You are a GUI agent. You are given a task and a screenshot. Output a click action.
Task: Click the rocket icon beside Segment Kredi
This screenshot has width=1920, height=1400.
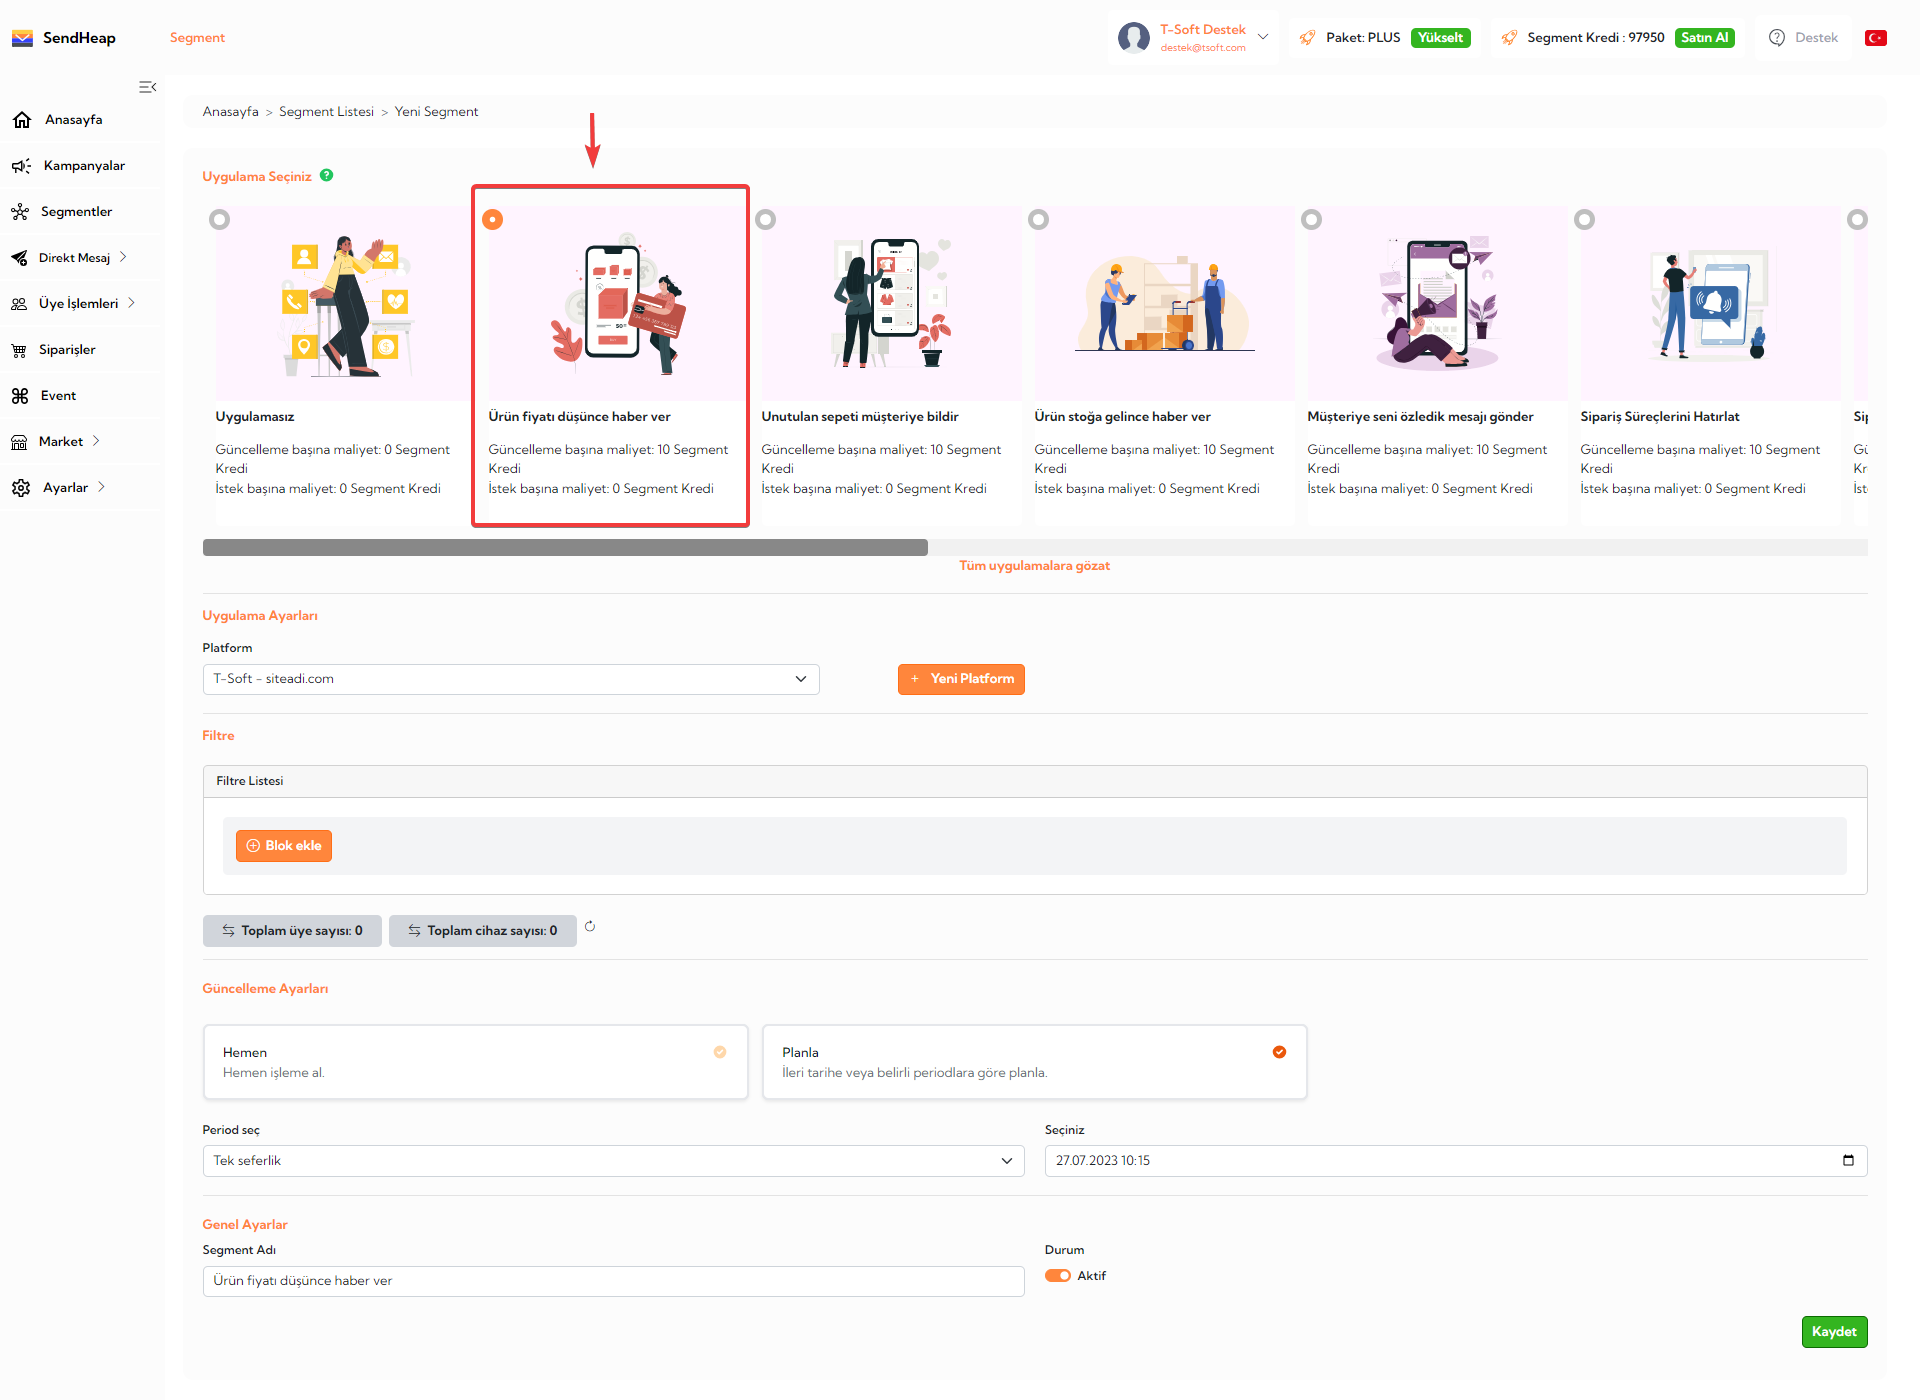tap(1509, 38)
